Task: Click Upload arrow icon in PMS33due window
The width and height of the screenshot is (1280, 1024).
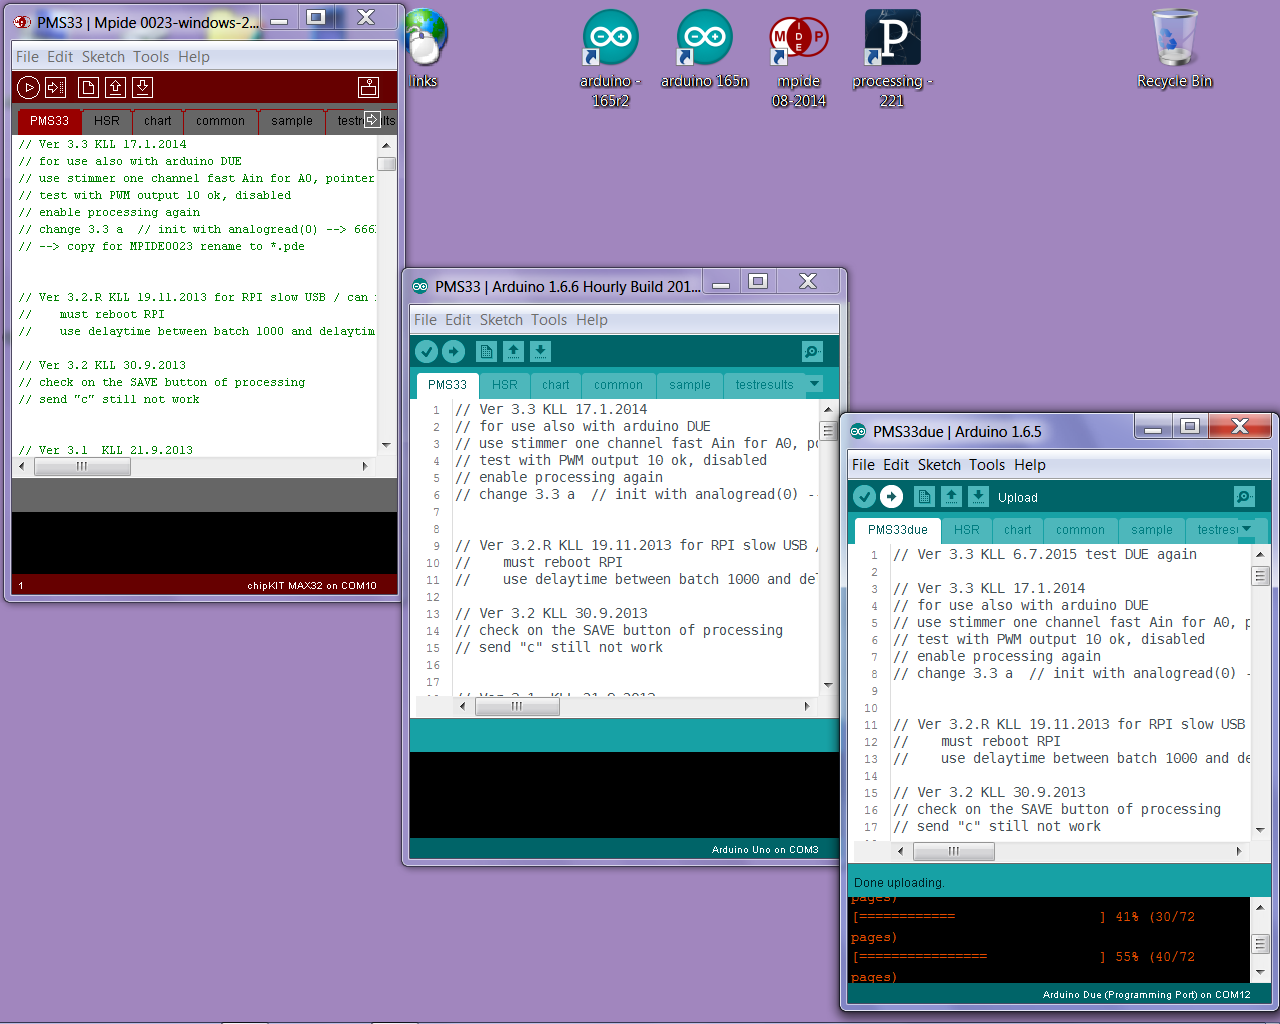Action: [891, 497]
